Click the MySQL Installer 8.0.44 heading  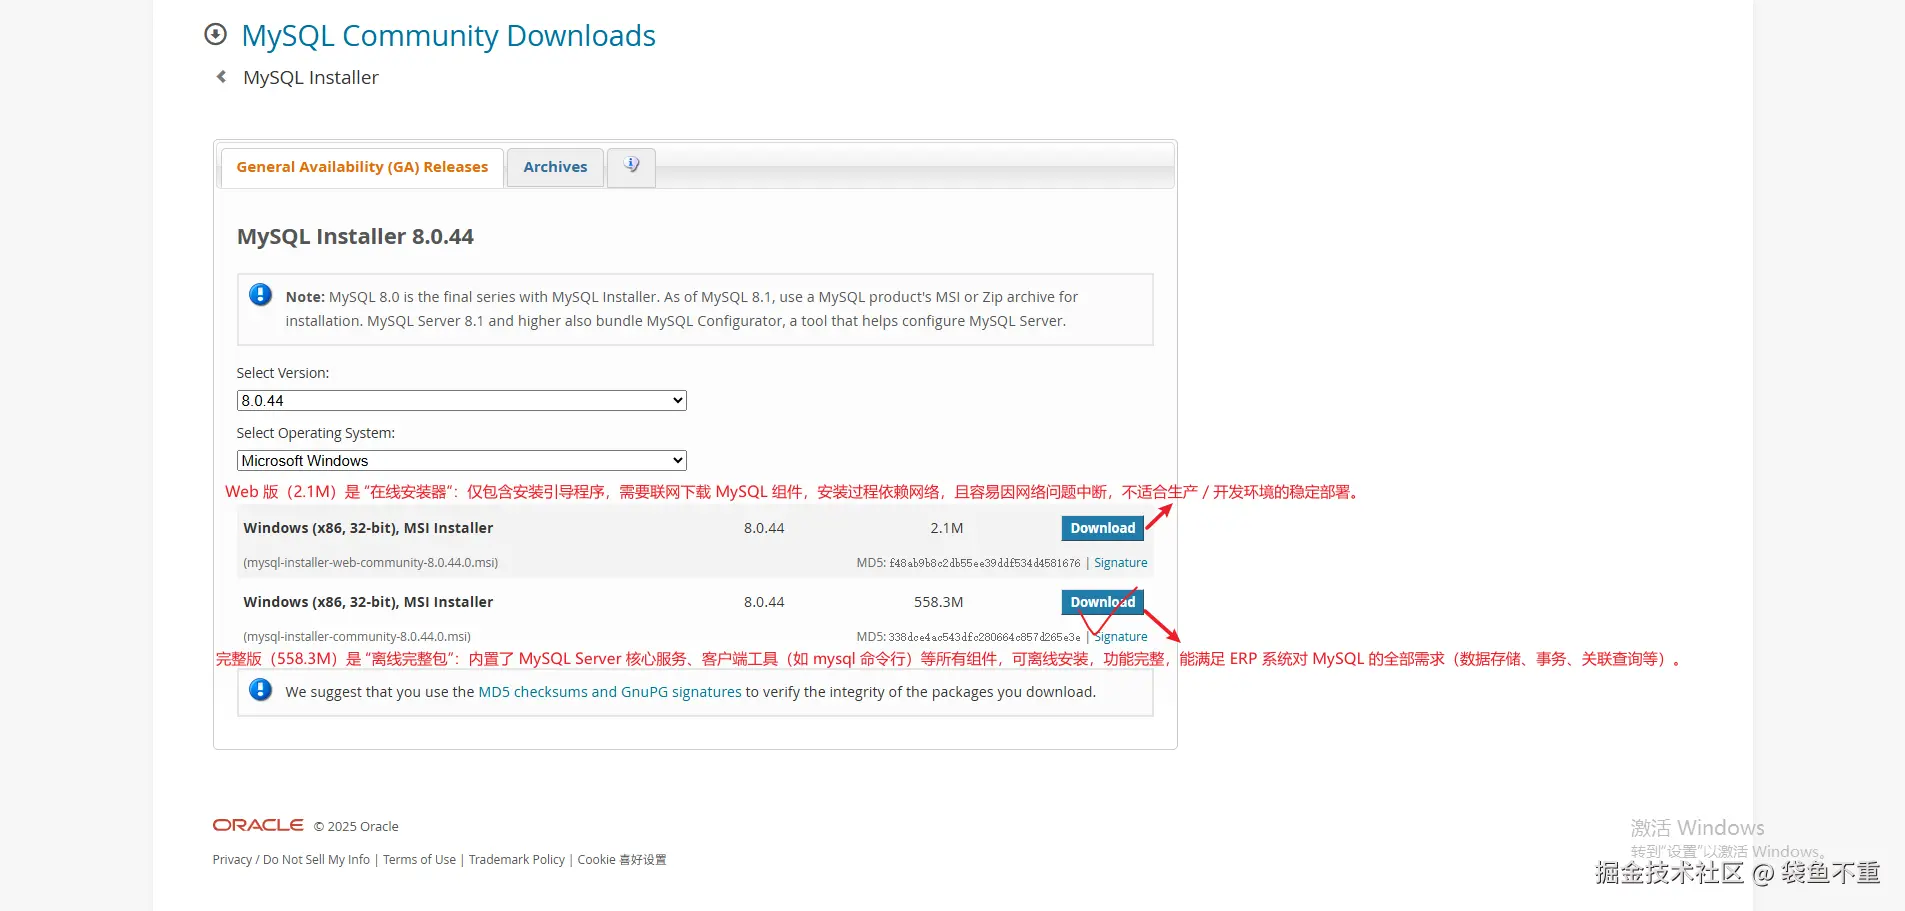[x=355, y=237]
